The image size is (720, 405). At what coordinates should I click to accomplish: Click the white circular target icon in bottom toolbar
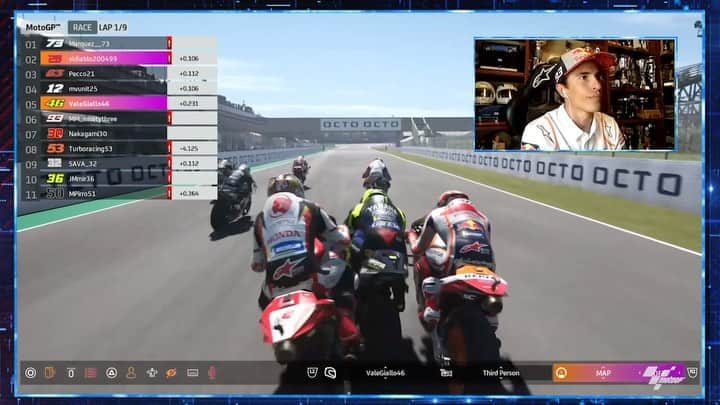(30, 373)
